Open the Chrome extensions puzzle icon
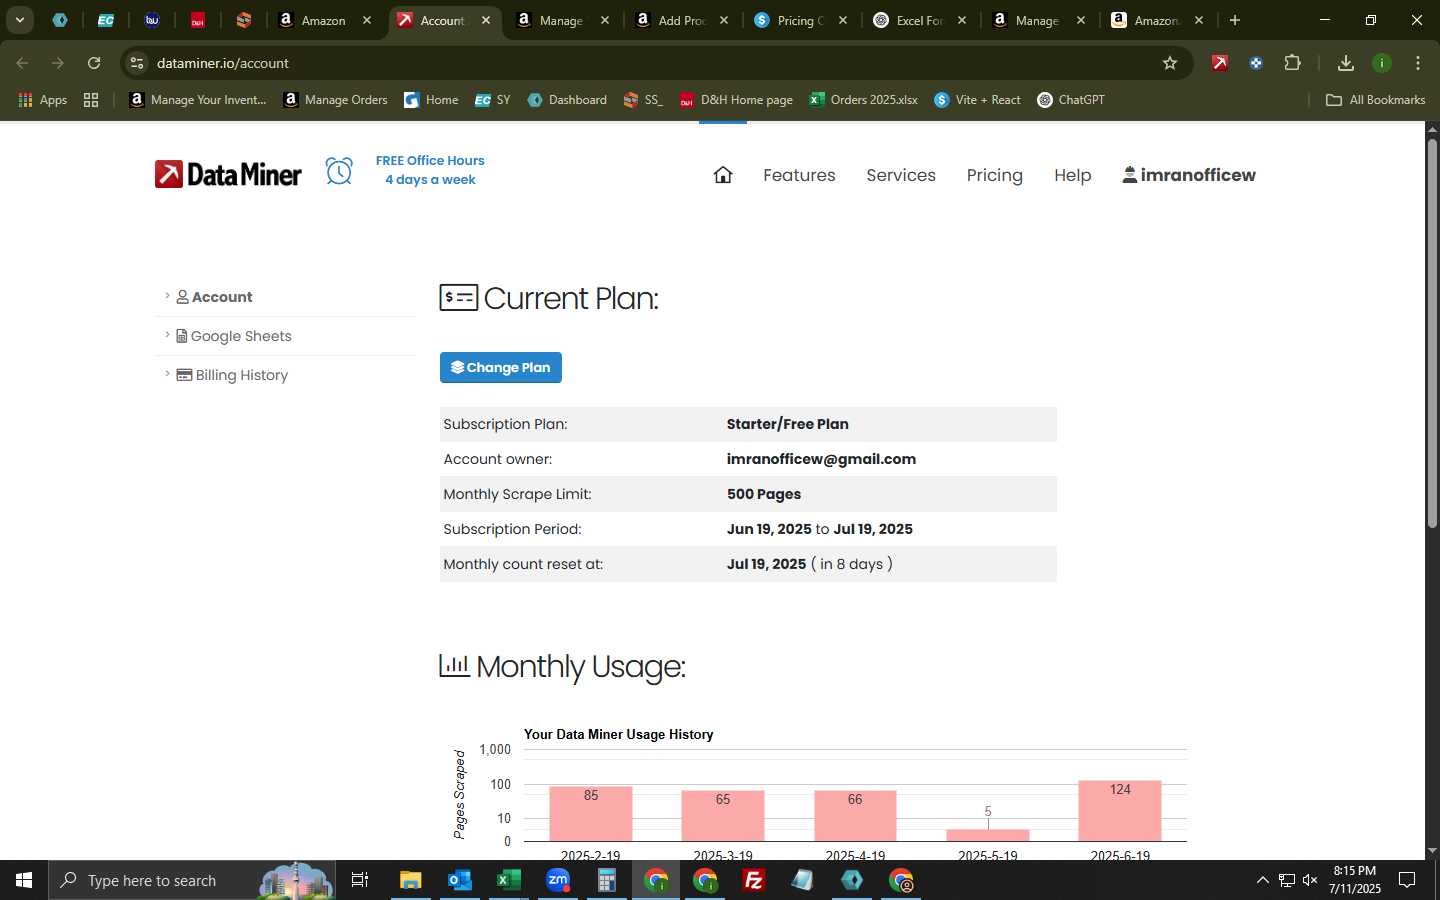The width and height of the screenshot is (1440, 900). coord(1292,63)
